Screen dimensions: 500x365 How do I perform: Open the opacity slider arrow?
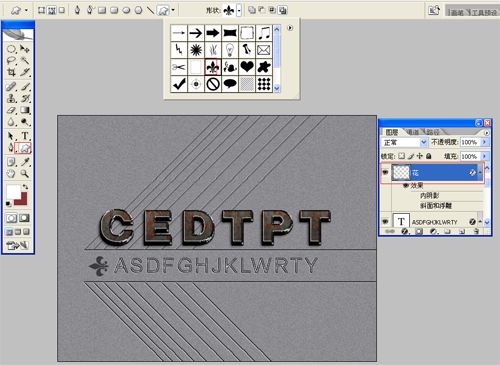(484, 142)
